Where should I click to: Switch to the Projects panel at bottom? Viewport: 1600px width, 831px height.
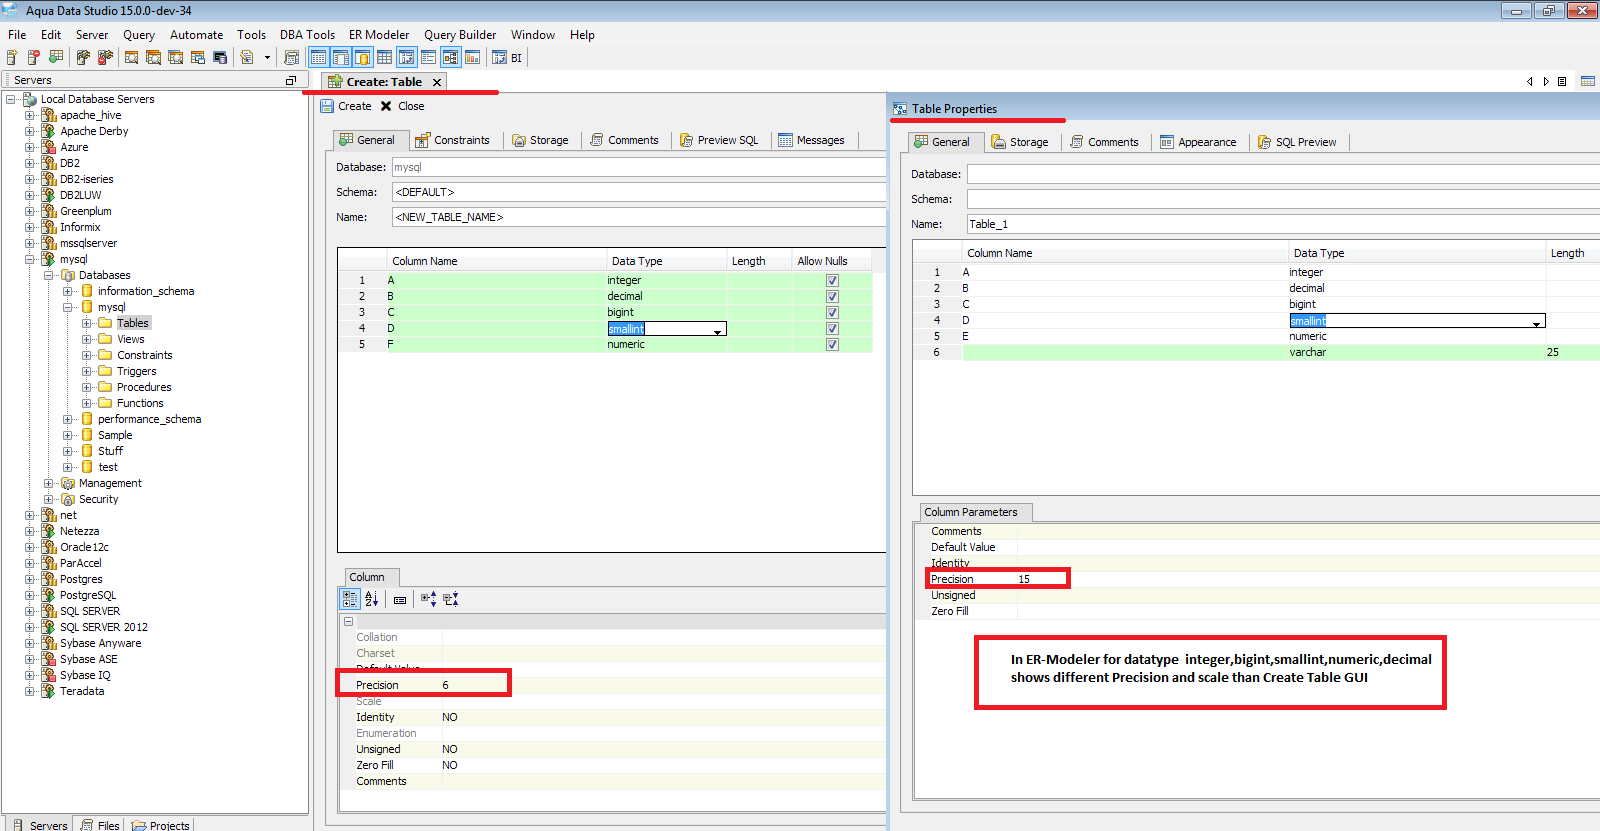(x=161, y=825)
